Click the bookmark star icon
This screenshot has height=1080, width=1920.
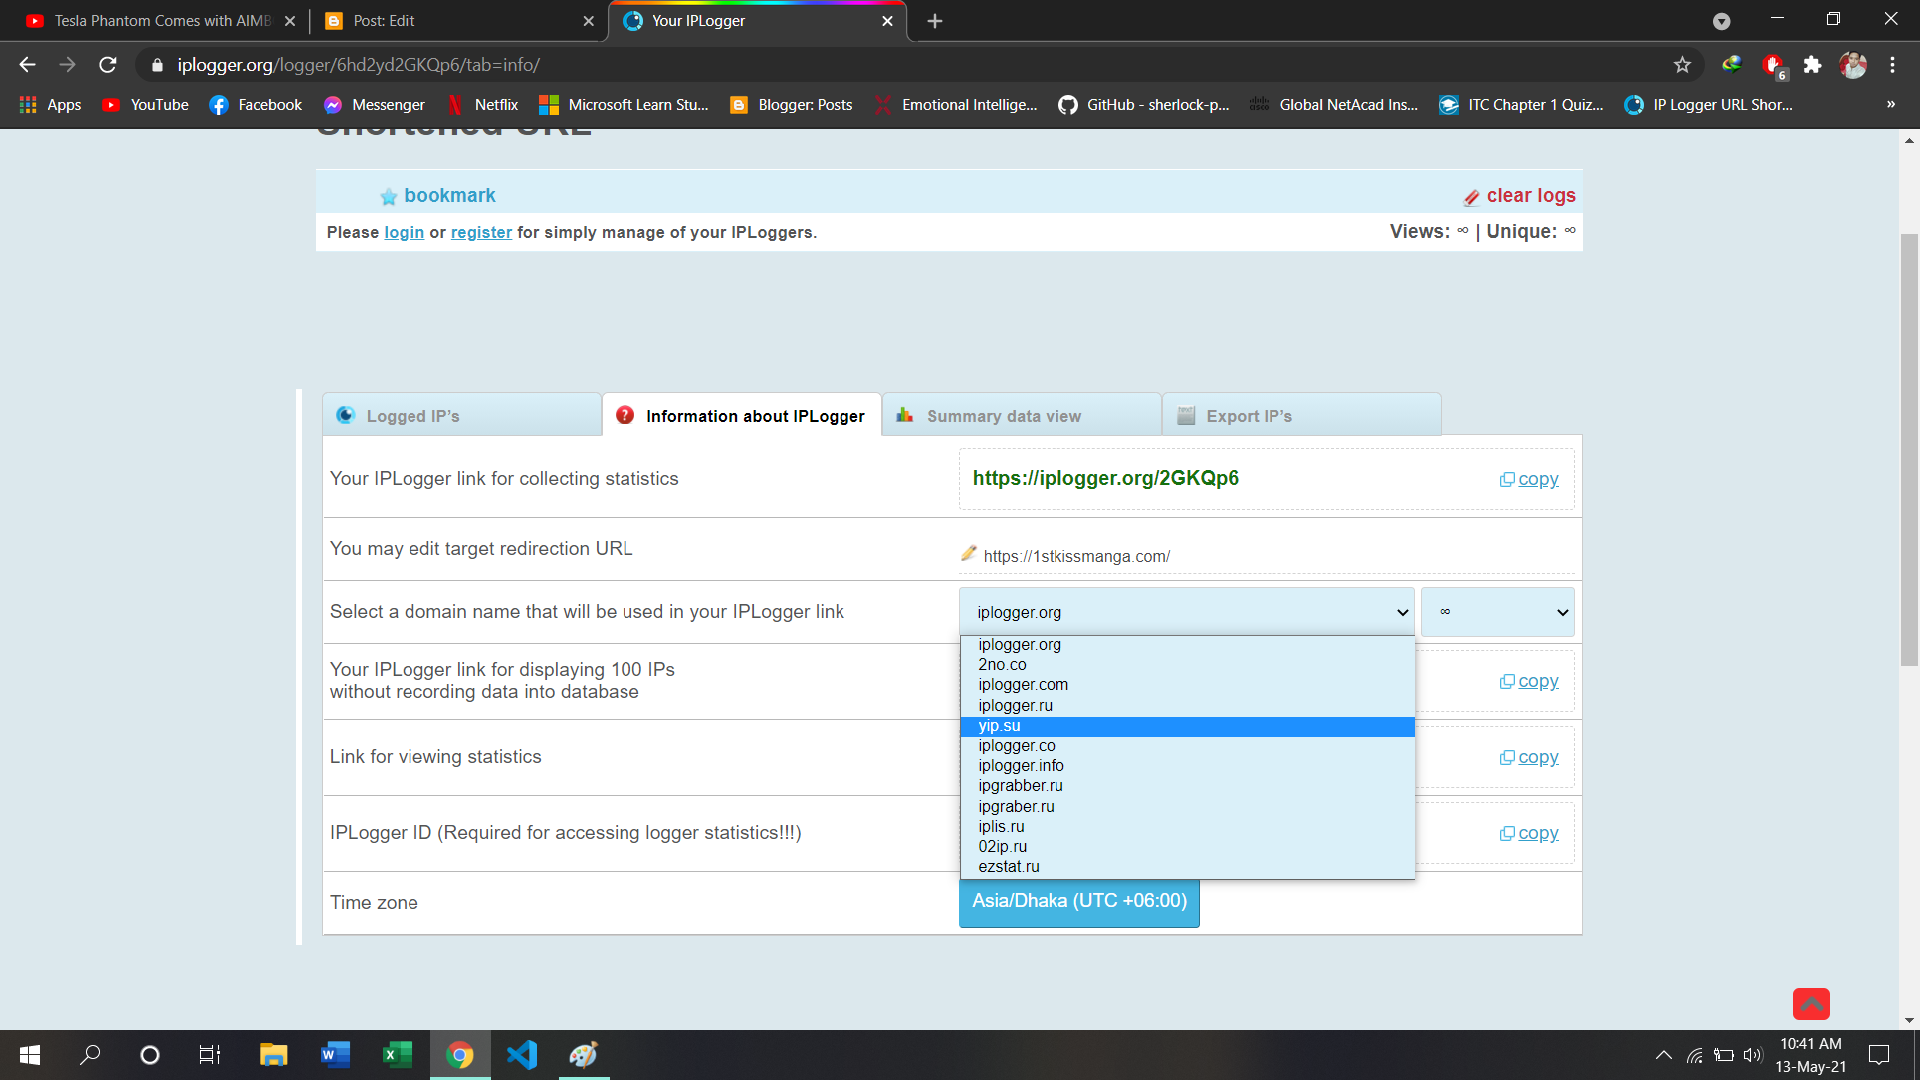click(389, 197)
